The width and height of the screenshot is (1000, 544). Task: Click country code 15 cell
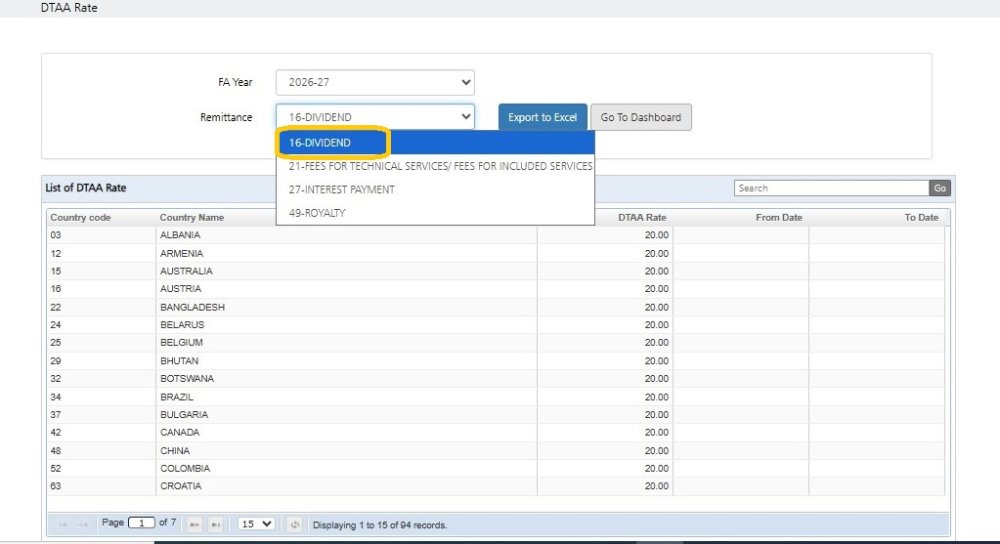pos(101,271)
